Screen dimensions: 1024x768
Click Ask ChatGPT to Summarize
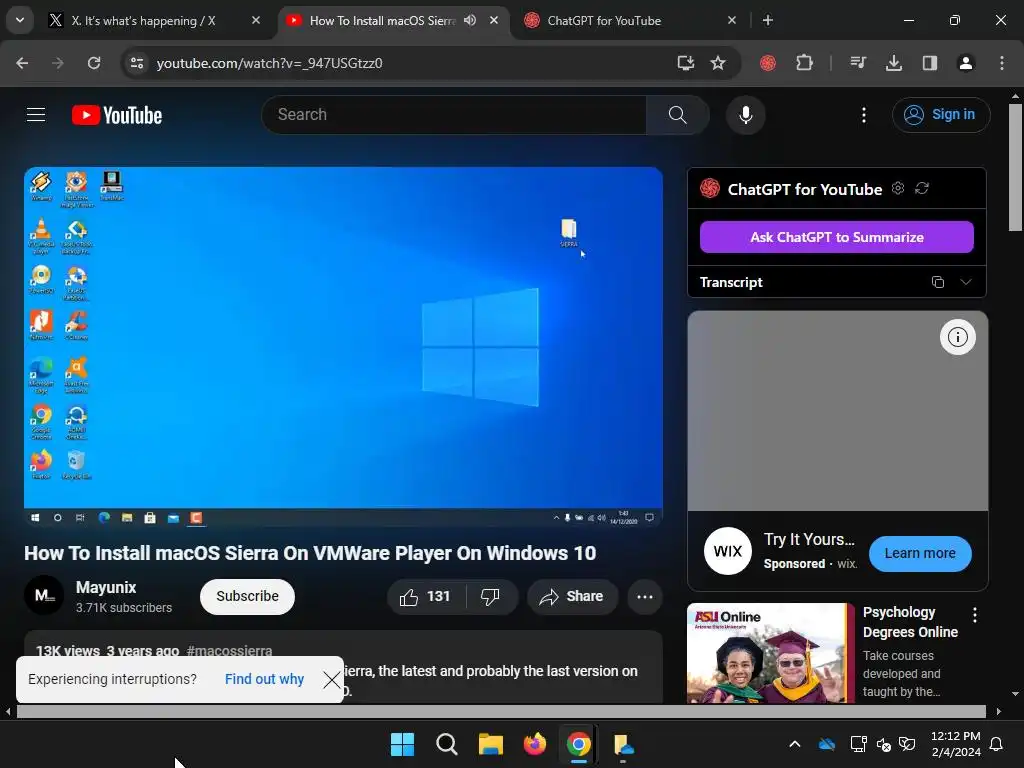837,237
